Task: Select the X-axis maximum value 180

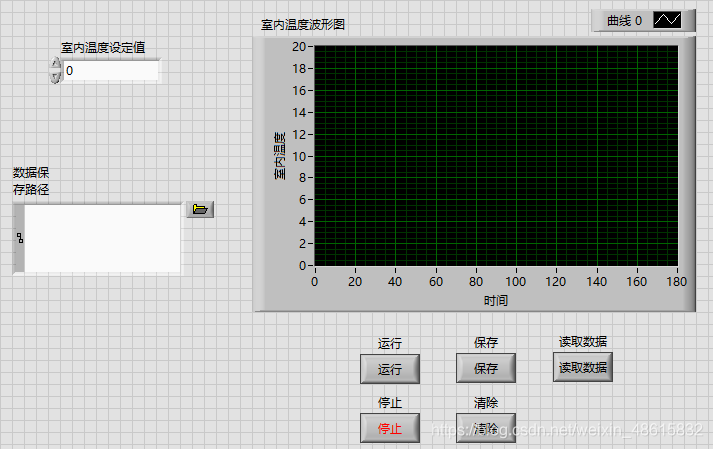Action: tap(676, 282)
